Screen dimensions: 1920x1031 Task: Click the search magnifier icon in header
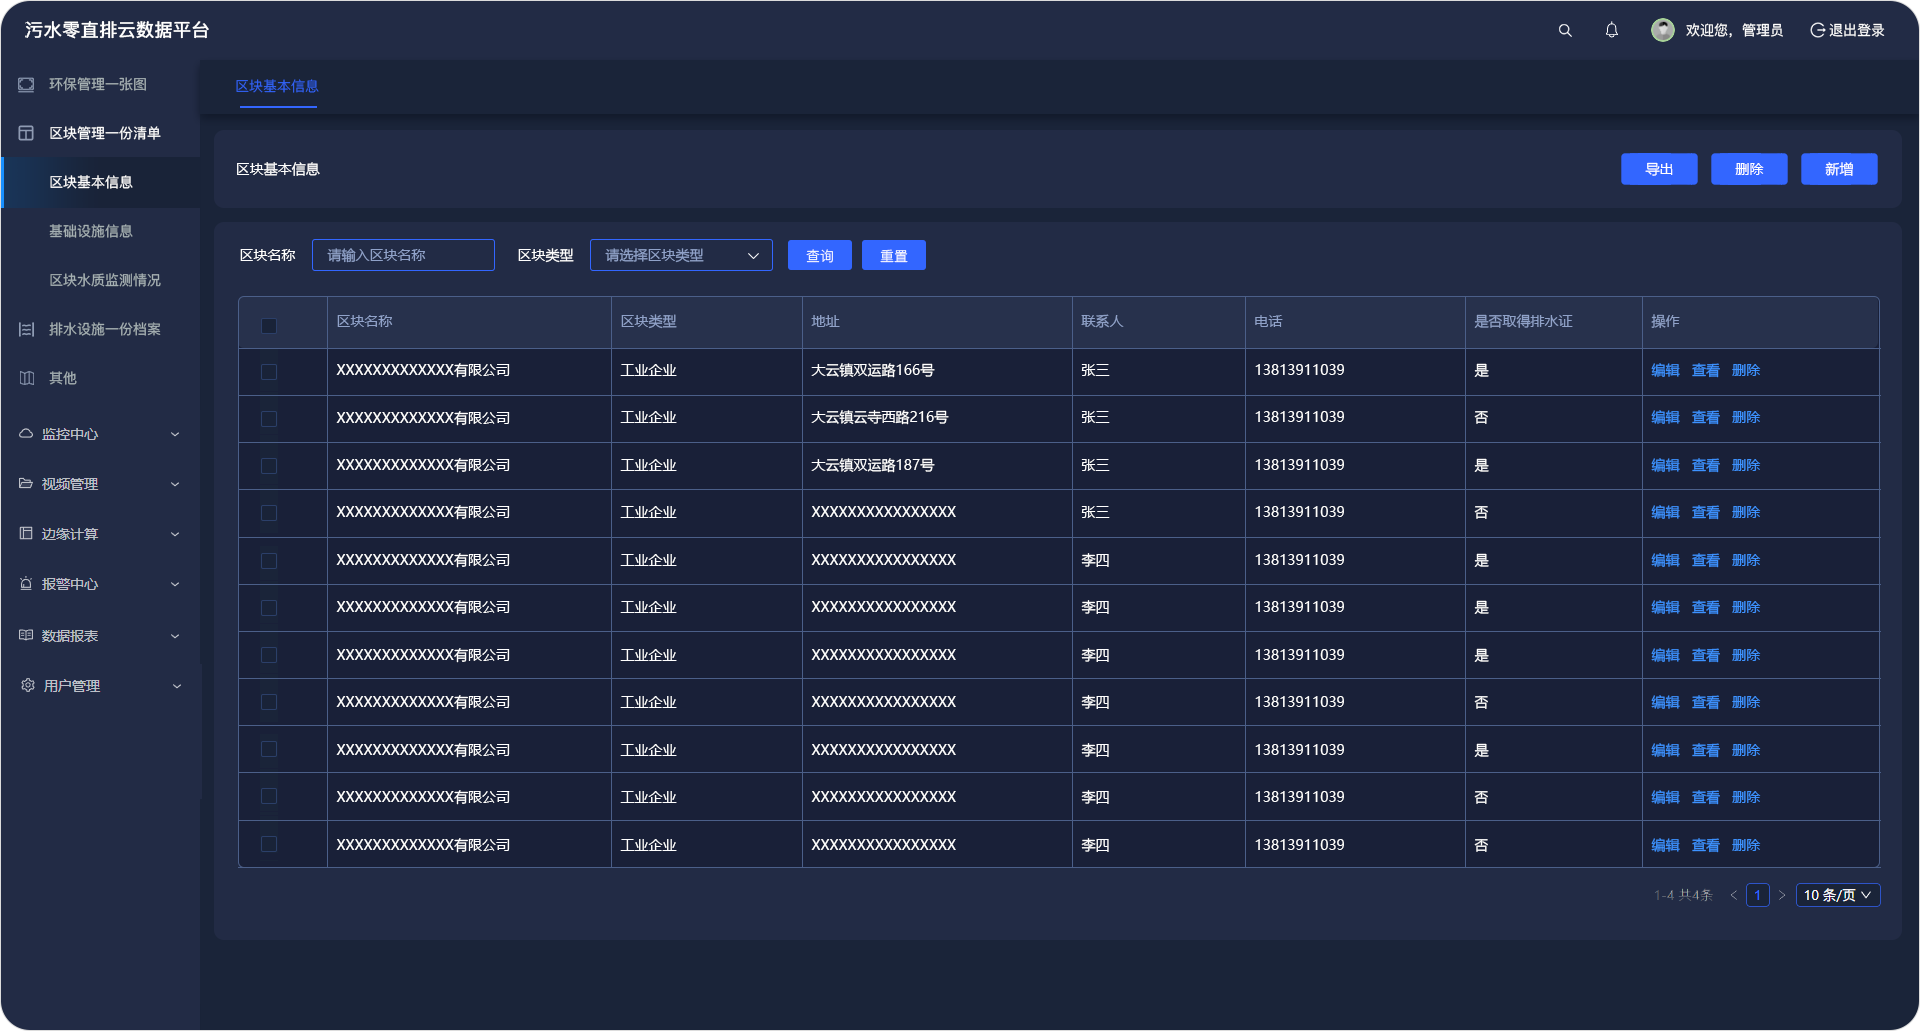[1565, 31]
